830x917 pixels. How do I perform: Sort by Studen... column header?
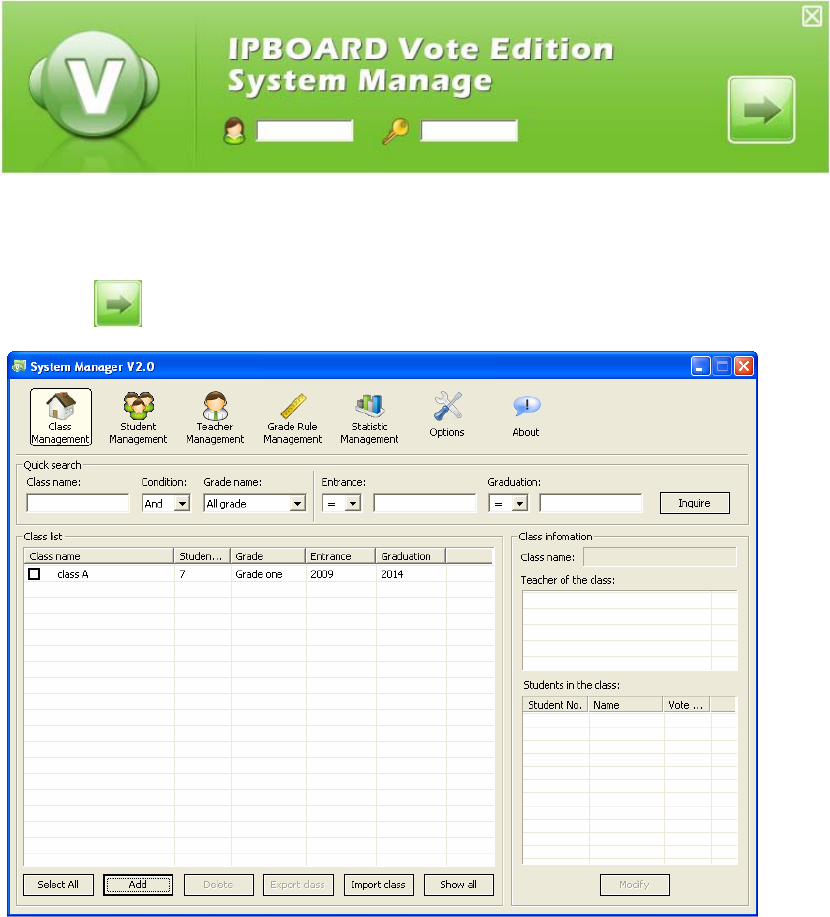(x=202, y=556)
